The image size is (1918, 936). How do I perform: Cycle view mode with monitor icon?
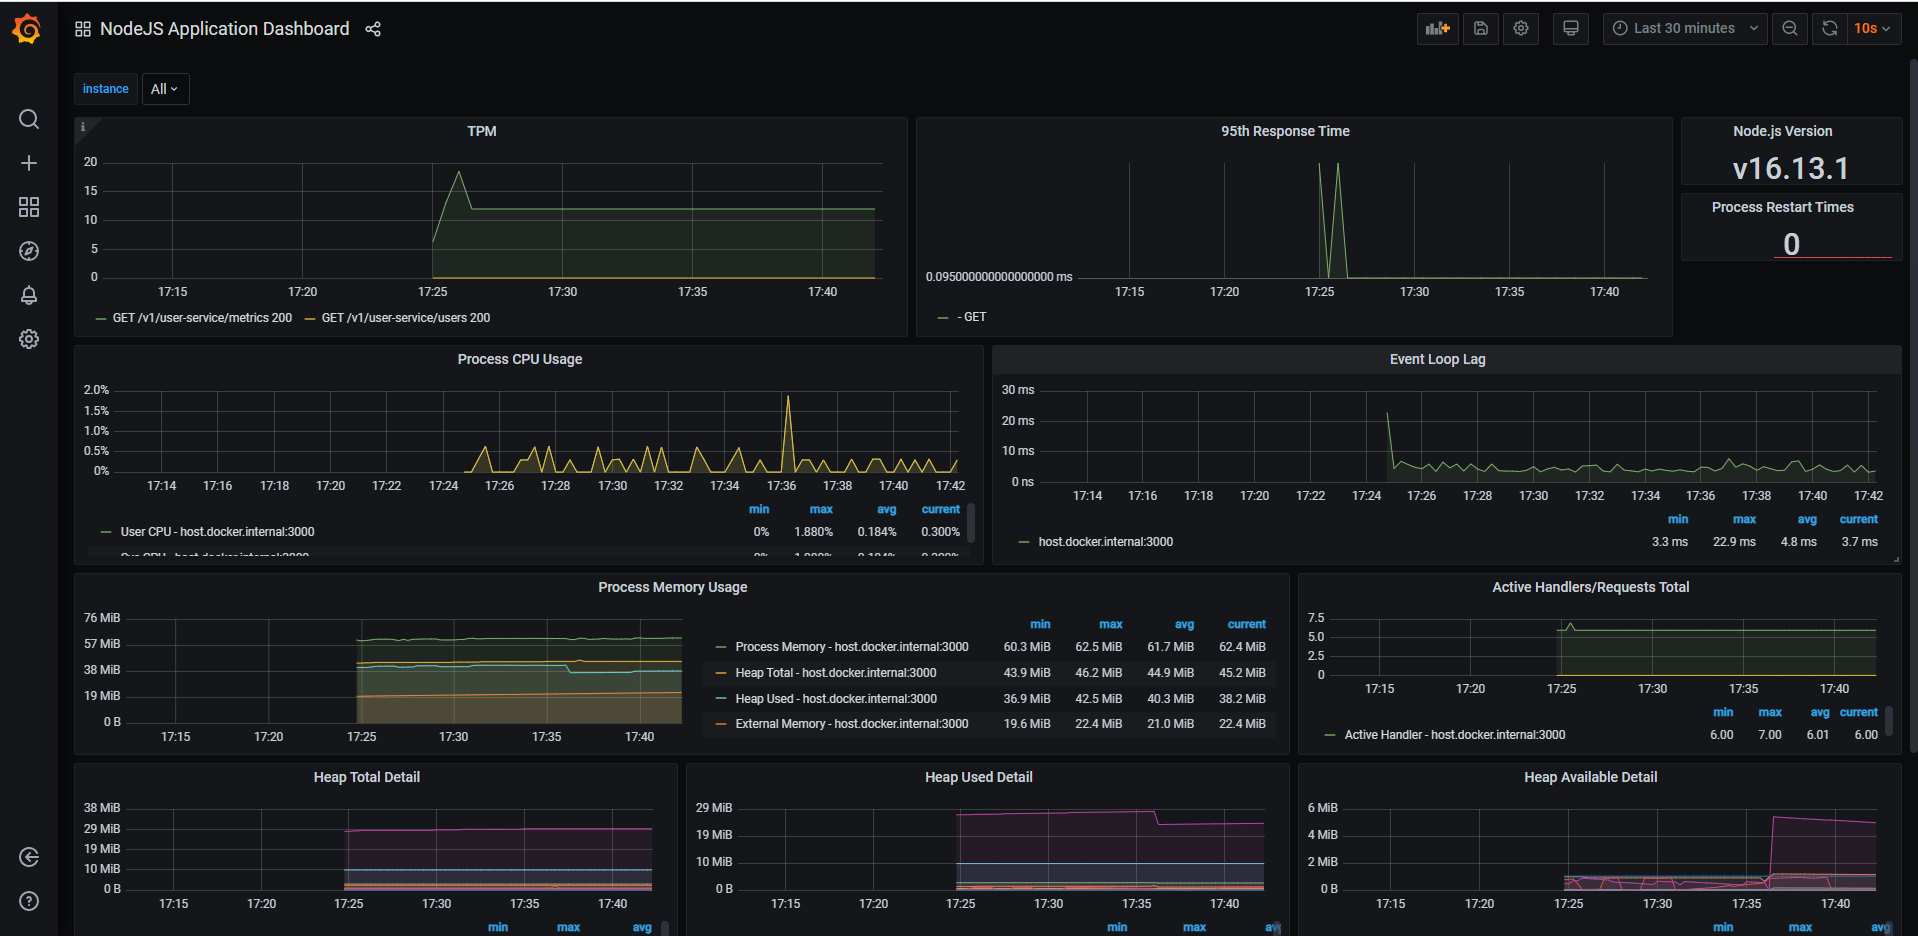(1571, 29)
